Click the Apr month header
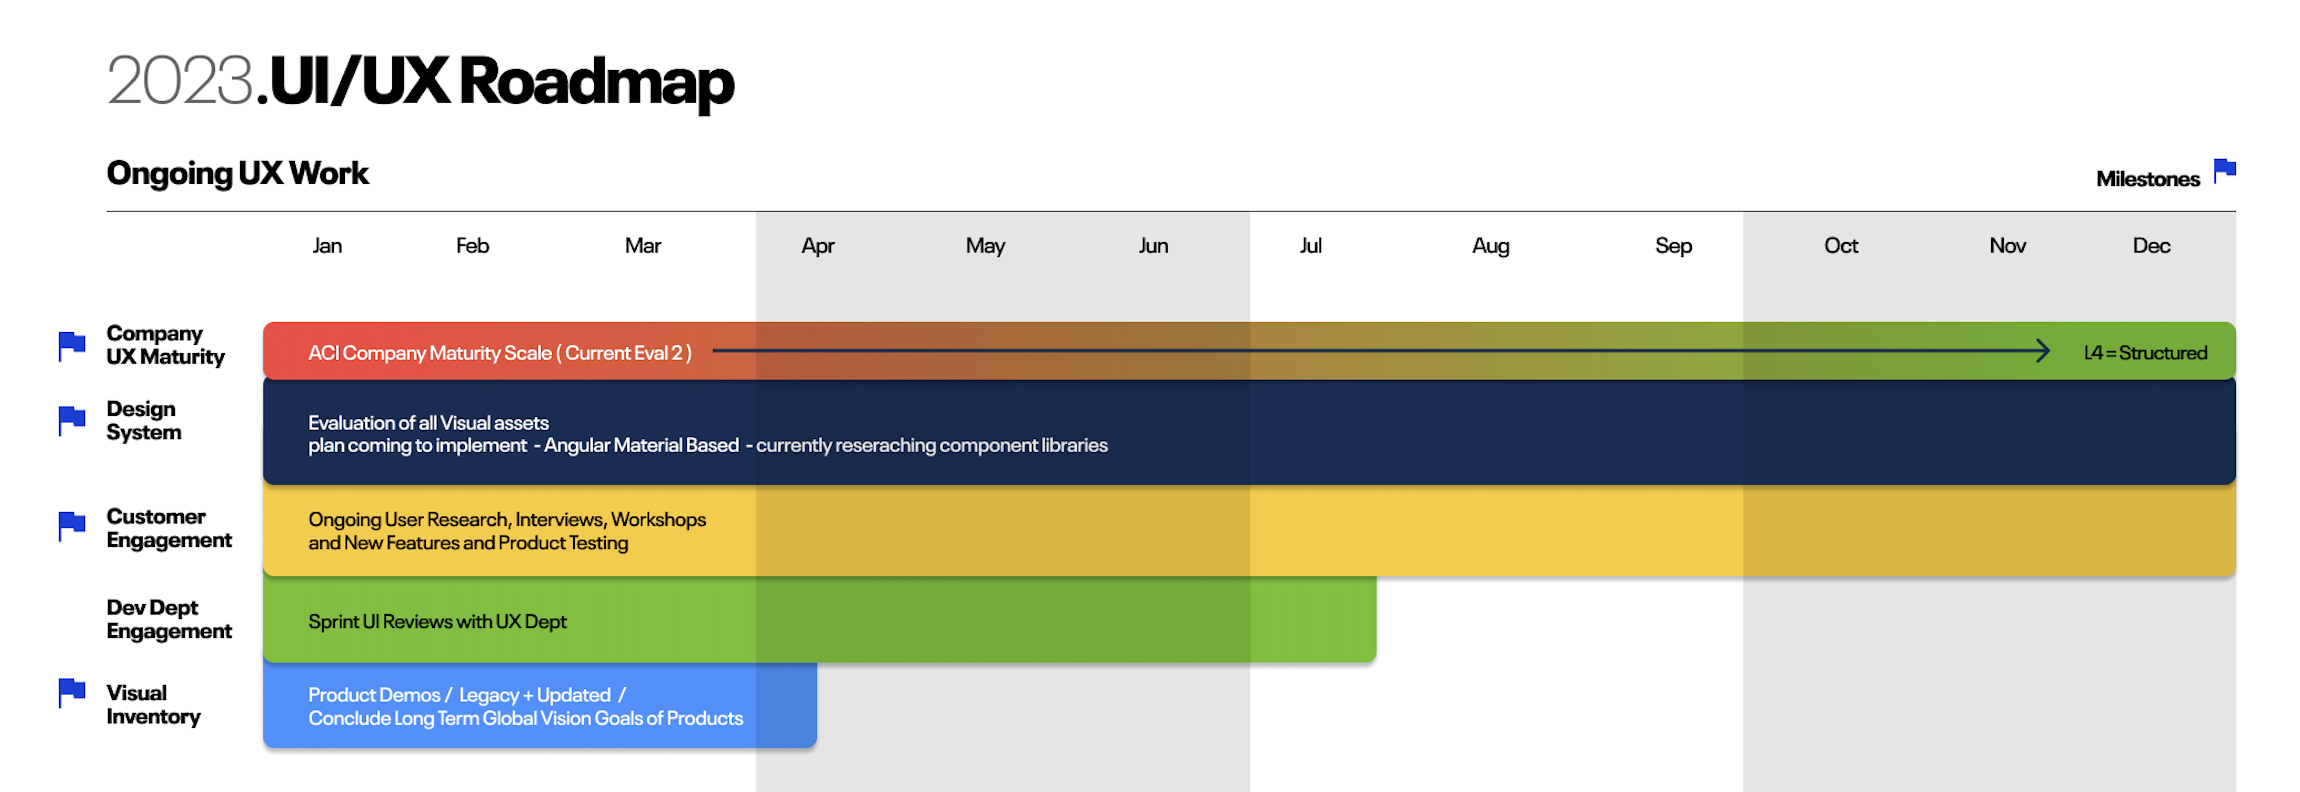The width and height of the screenshot is (2300, 792). coord(818,246)
